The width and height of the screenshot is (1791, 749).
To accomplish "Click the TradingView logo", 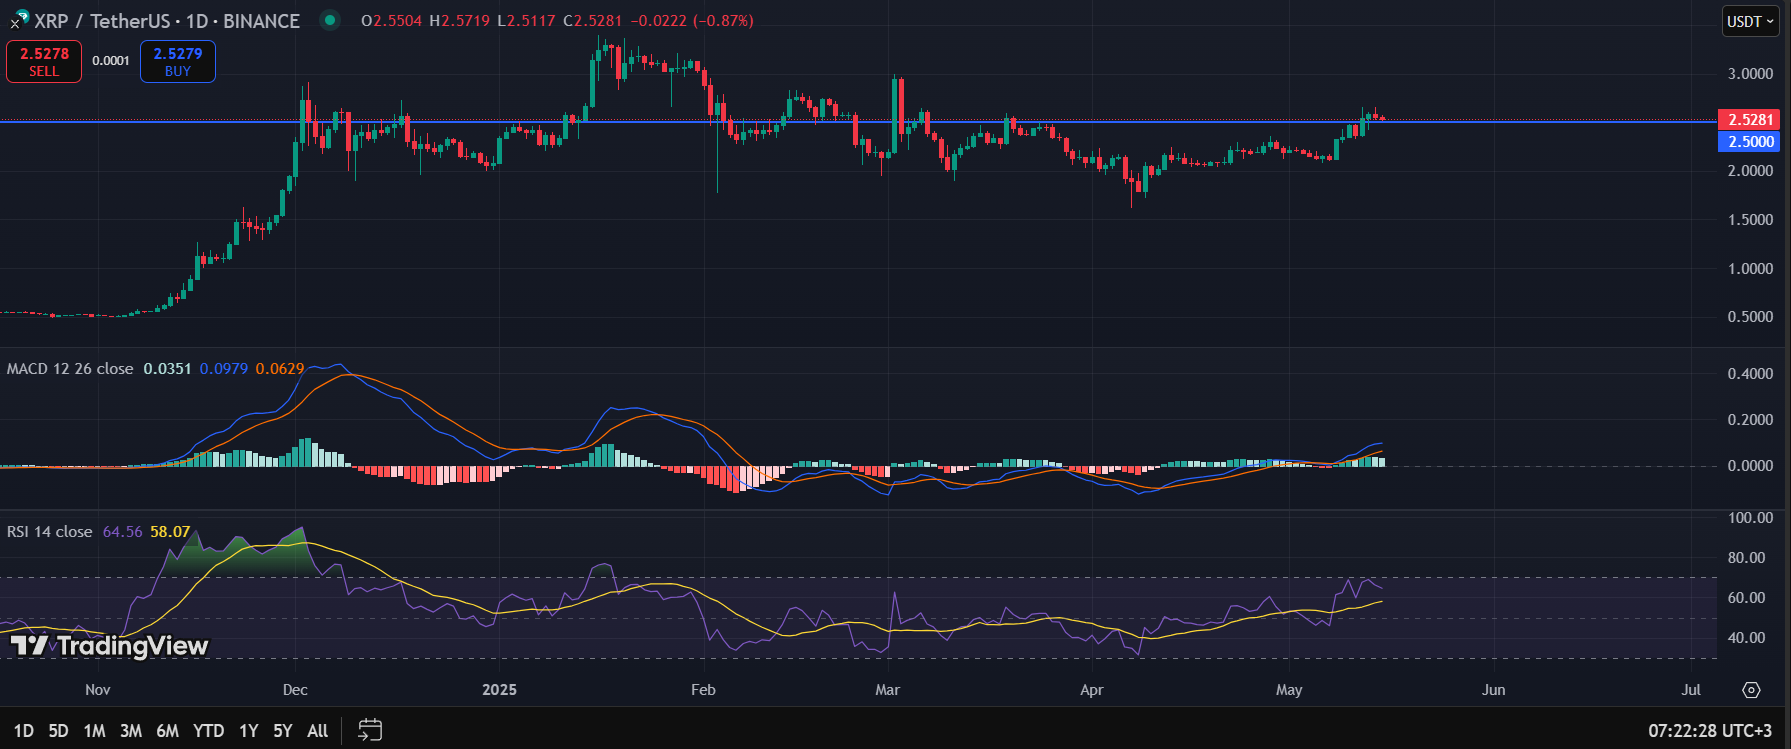I will click(109, 646).
